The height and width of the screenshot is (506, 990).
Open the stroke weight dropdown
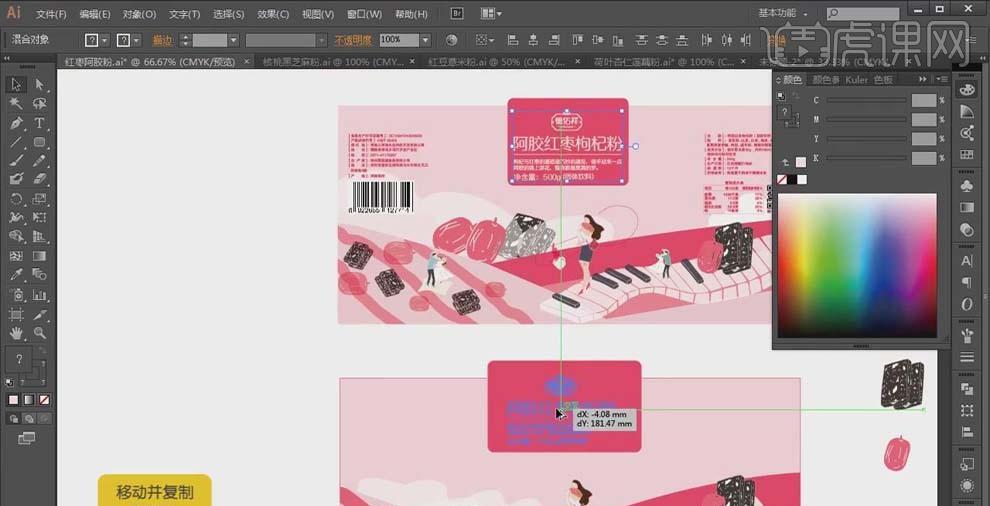(234, 40)
